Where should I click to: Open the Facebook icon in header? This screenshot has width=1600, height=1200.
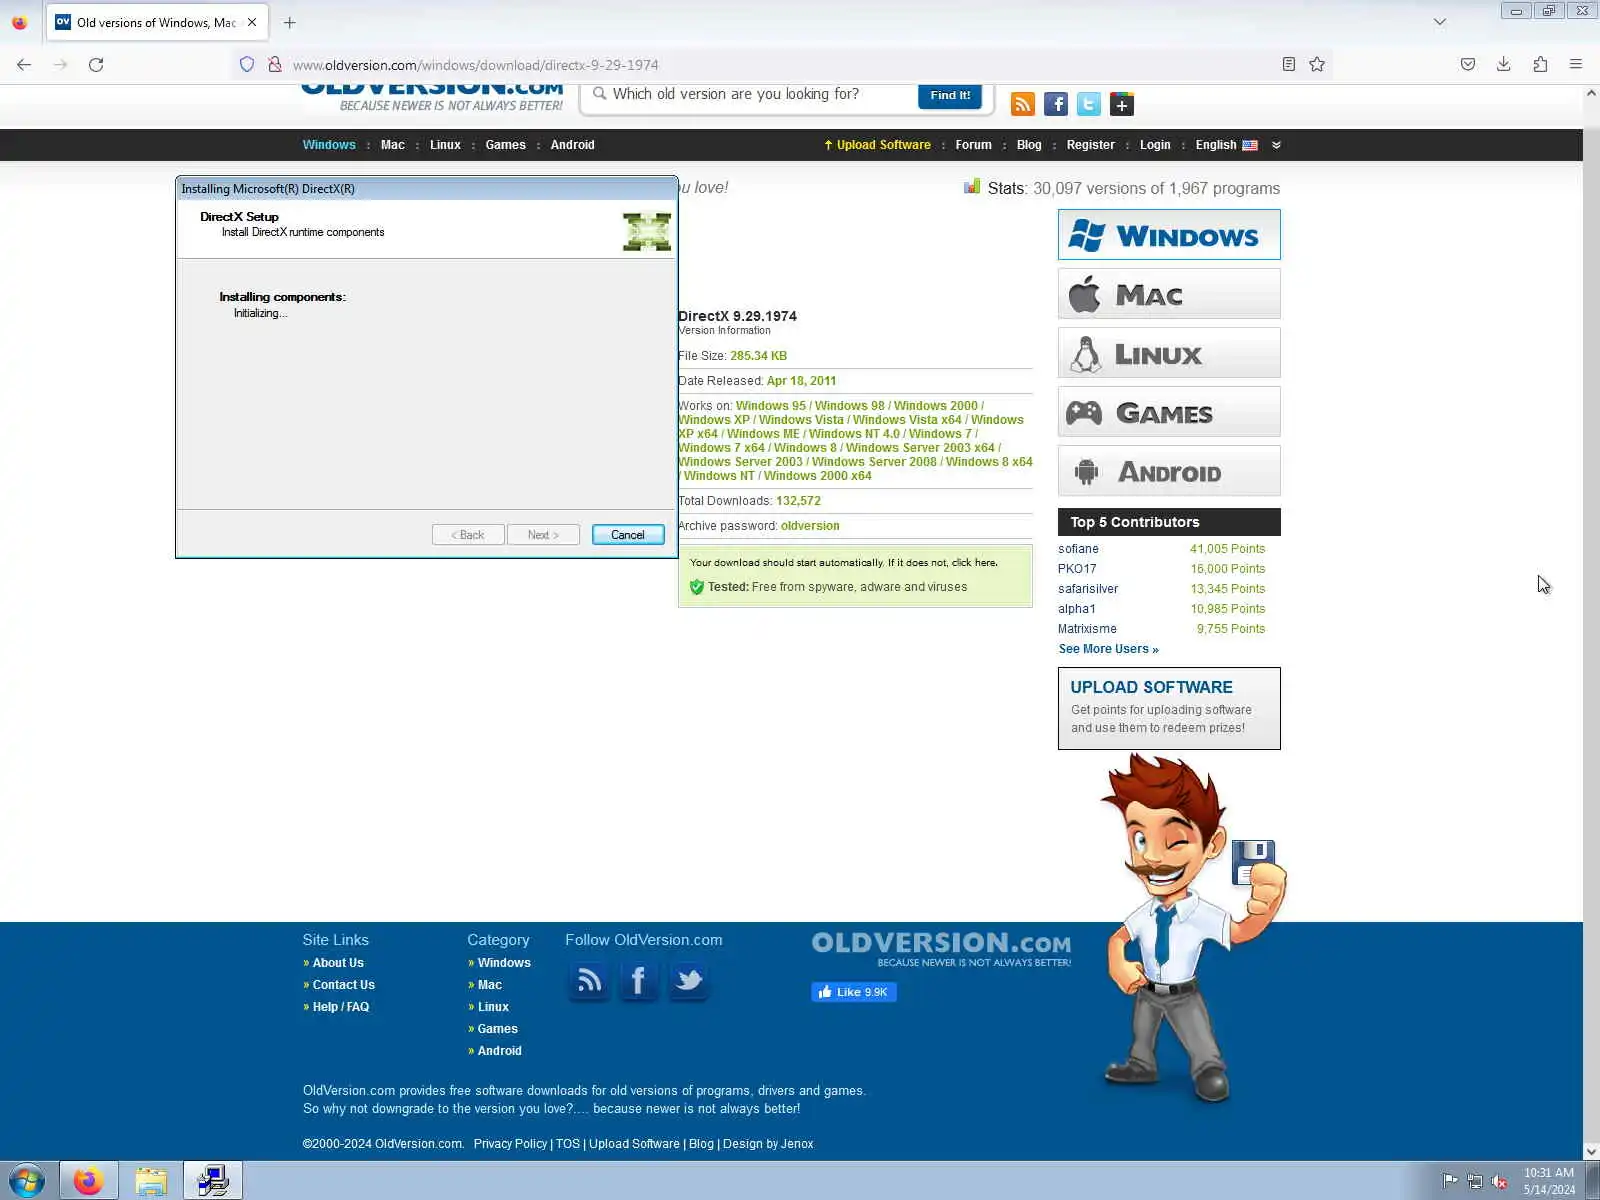(x=1055, y=104)
